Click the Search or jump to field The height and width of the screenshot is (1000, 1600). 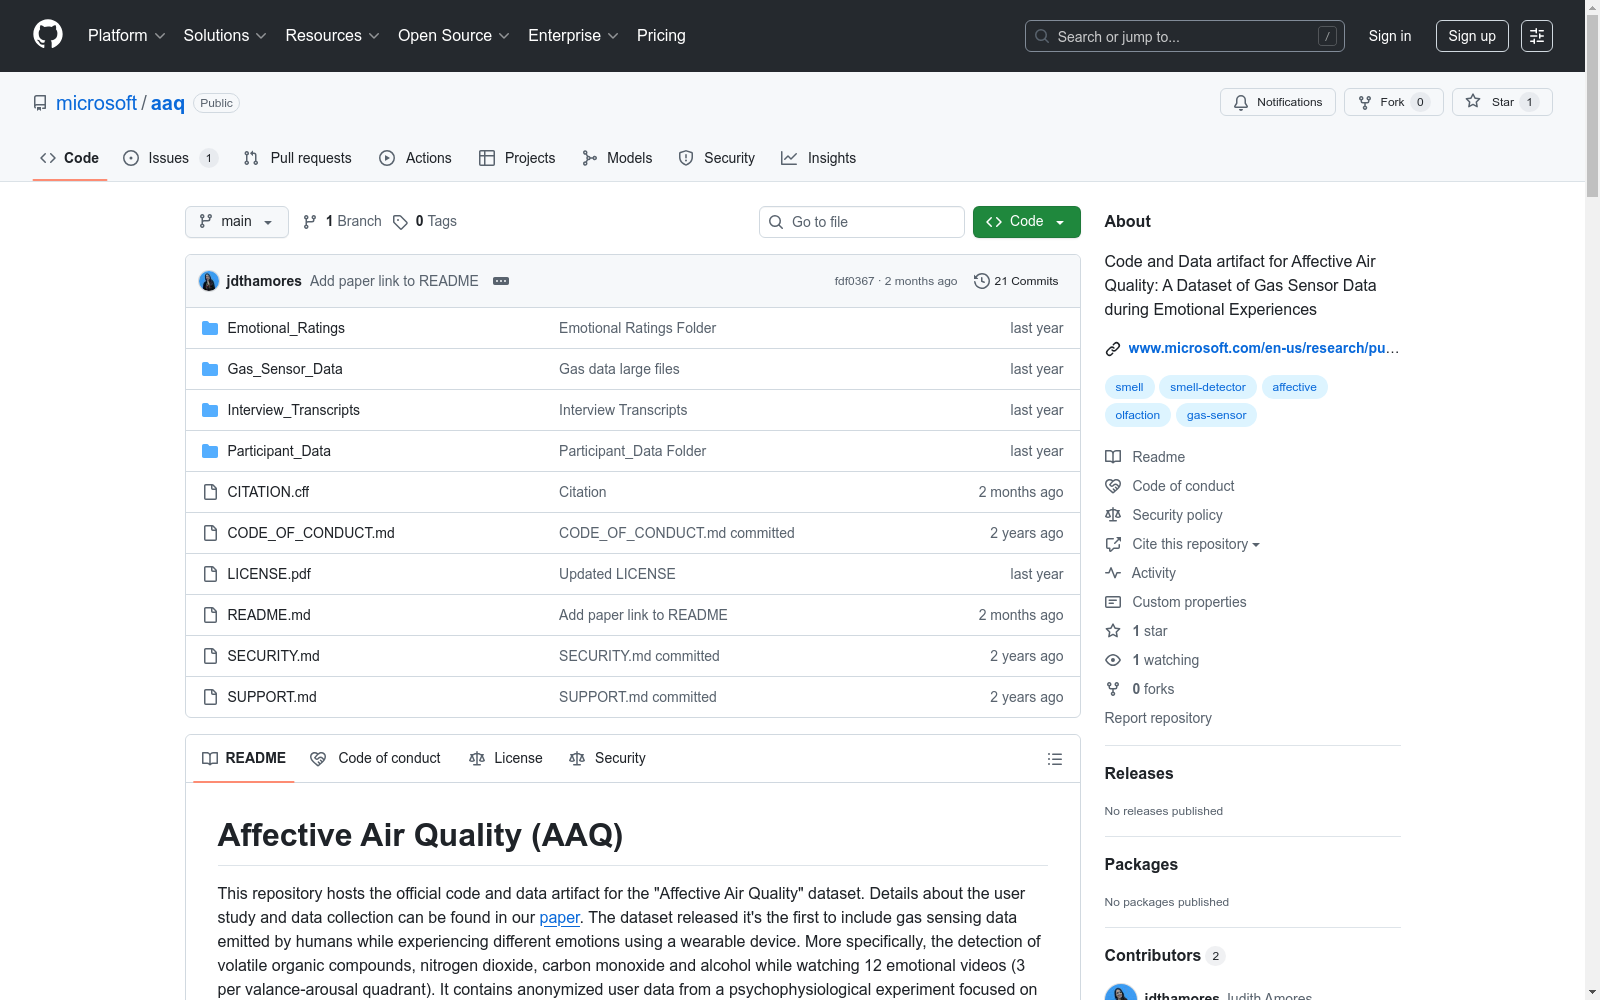[1185, 36]
